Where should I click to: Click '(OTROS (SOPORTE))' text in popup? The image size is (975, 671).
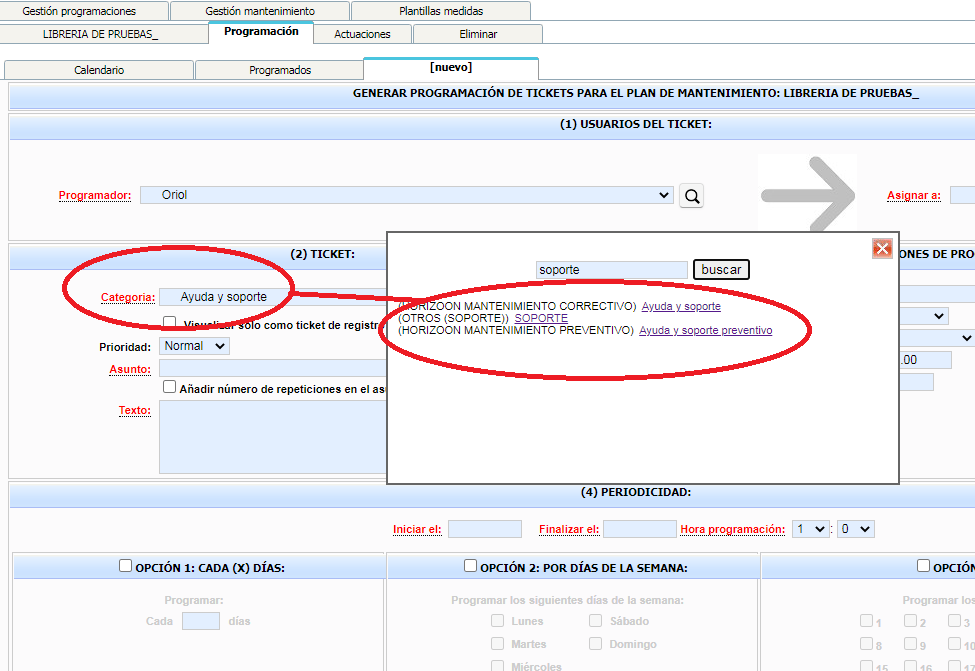coord(453,318)
